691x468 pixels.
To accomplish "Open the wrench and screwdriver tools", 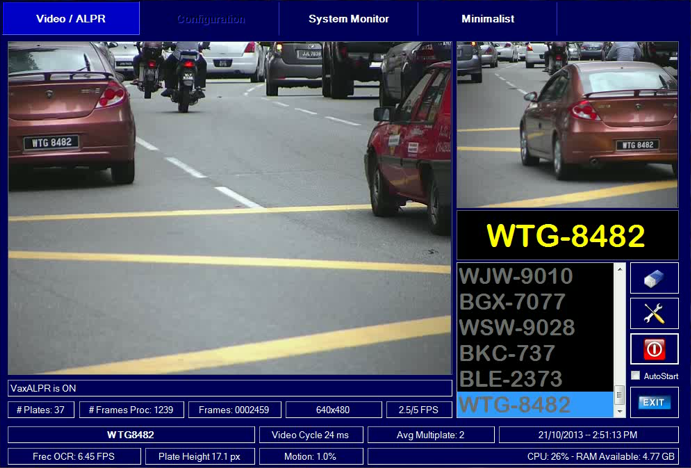I will 654,313.
